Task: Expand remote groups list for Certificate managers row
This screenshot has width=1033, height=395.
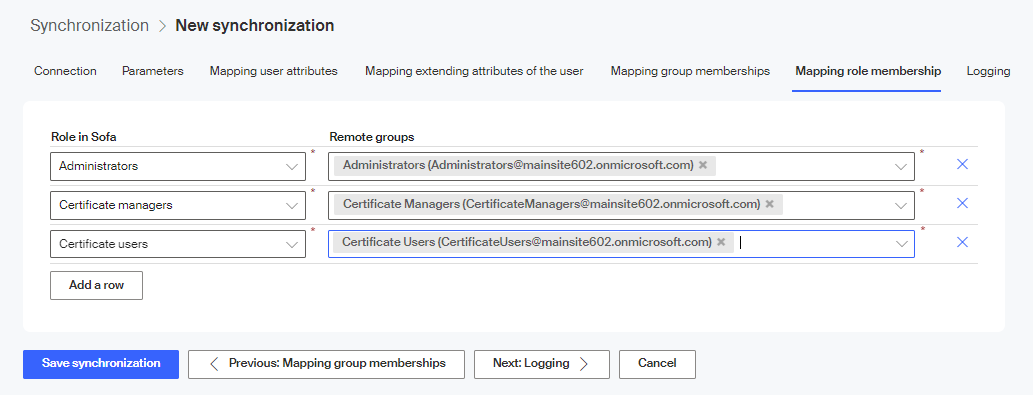Action: click(x=901, y=206)
